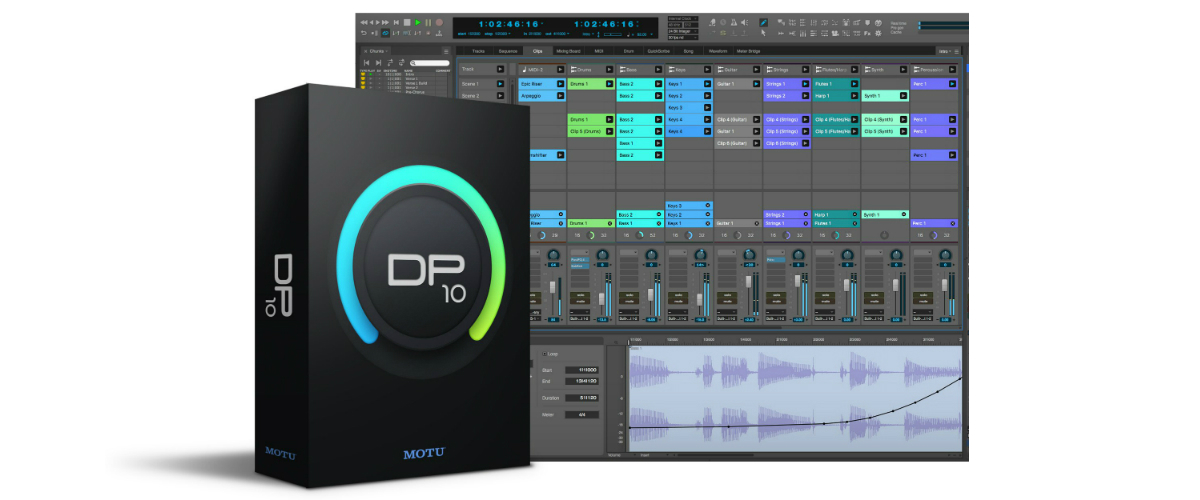1200x500 pixels.
Task: Click the Meter 4/4 field
Action: [582, 415]
